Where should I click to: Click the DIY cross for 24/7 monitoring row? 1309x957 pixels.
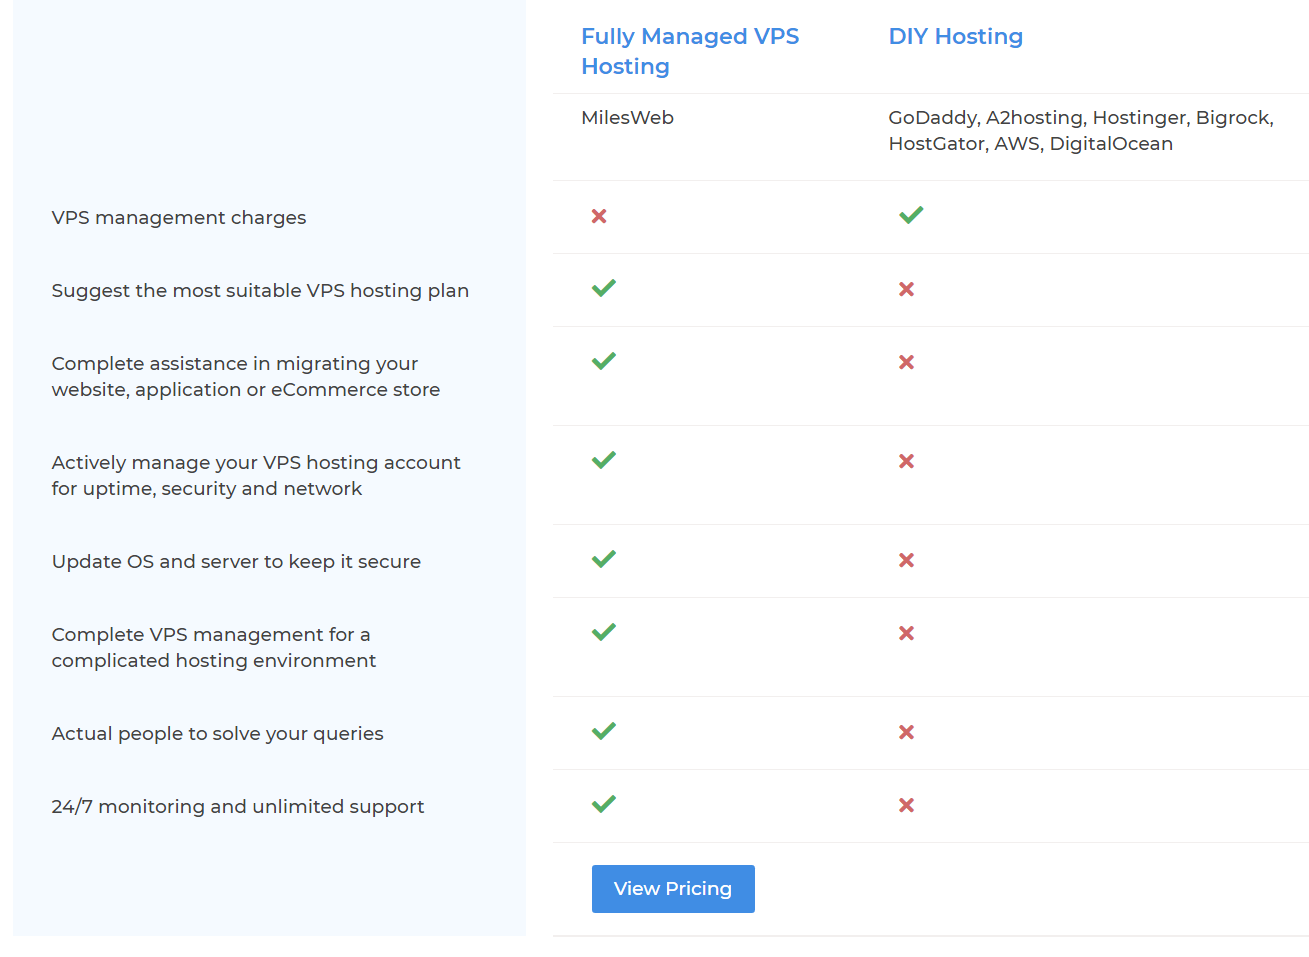pos(907,805)
